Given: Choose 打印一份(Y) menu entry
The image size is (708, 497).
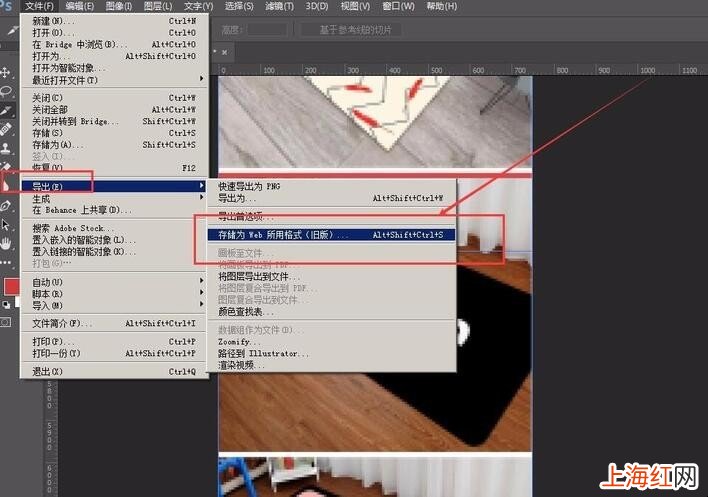Looking at the screenshot, I should point(114,353).
